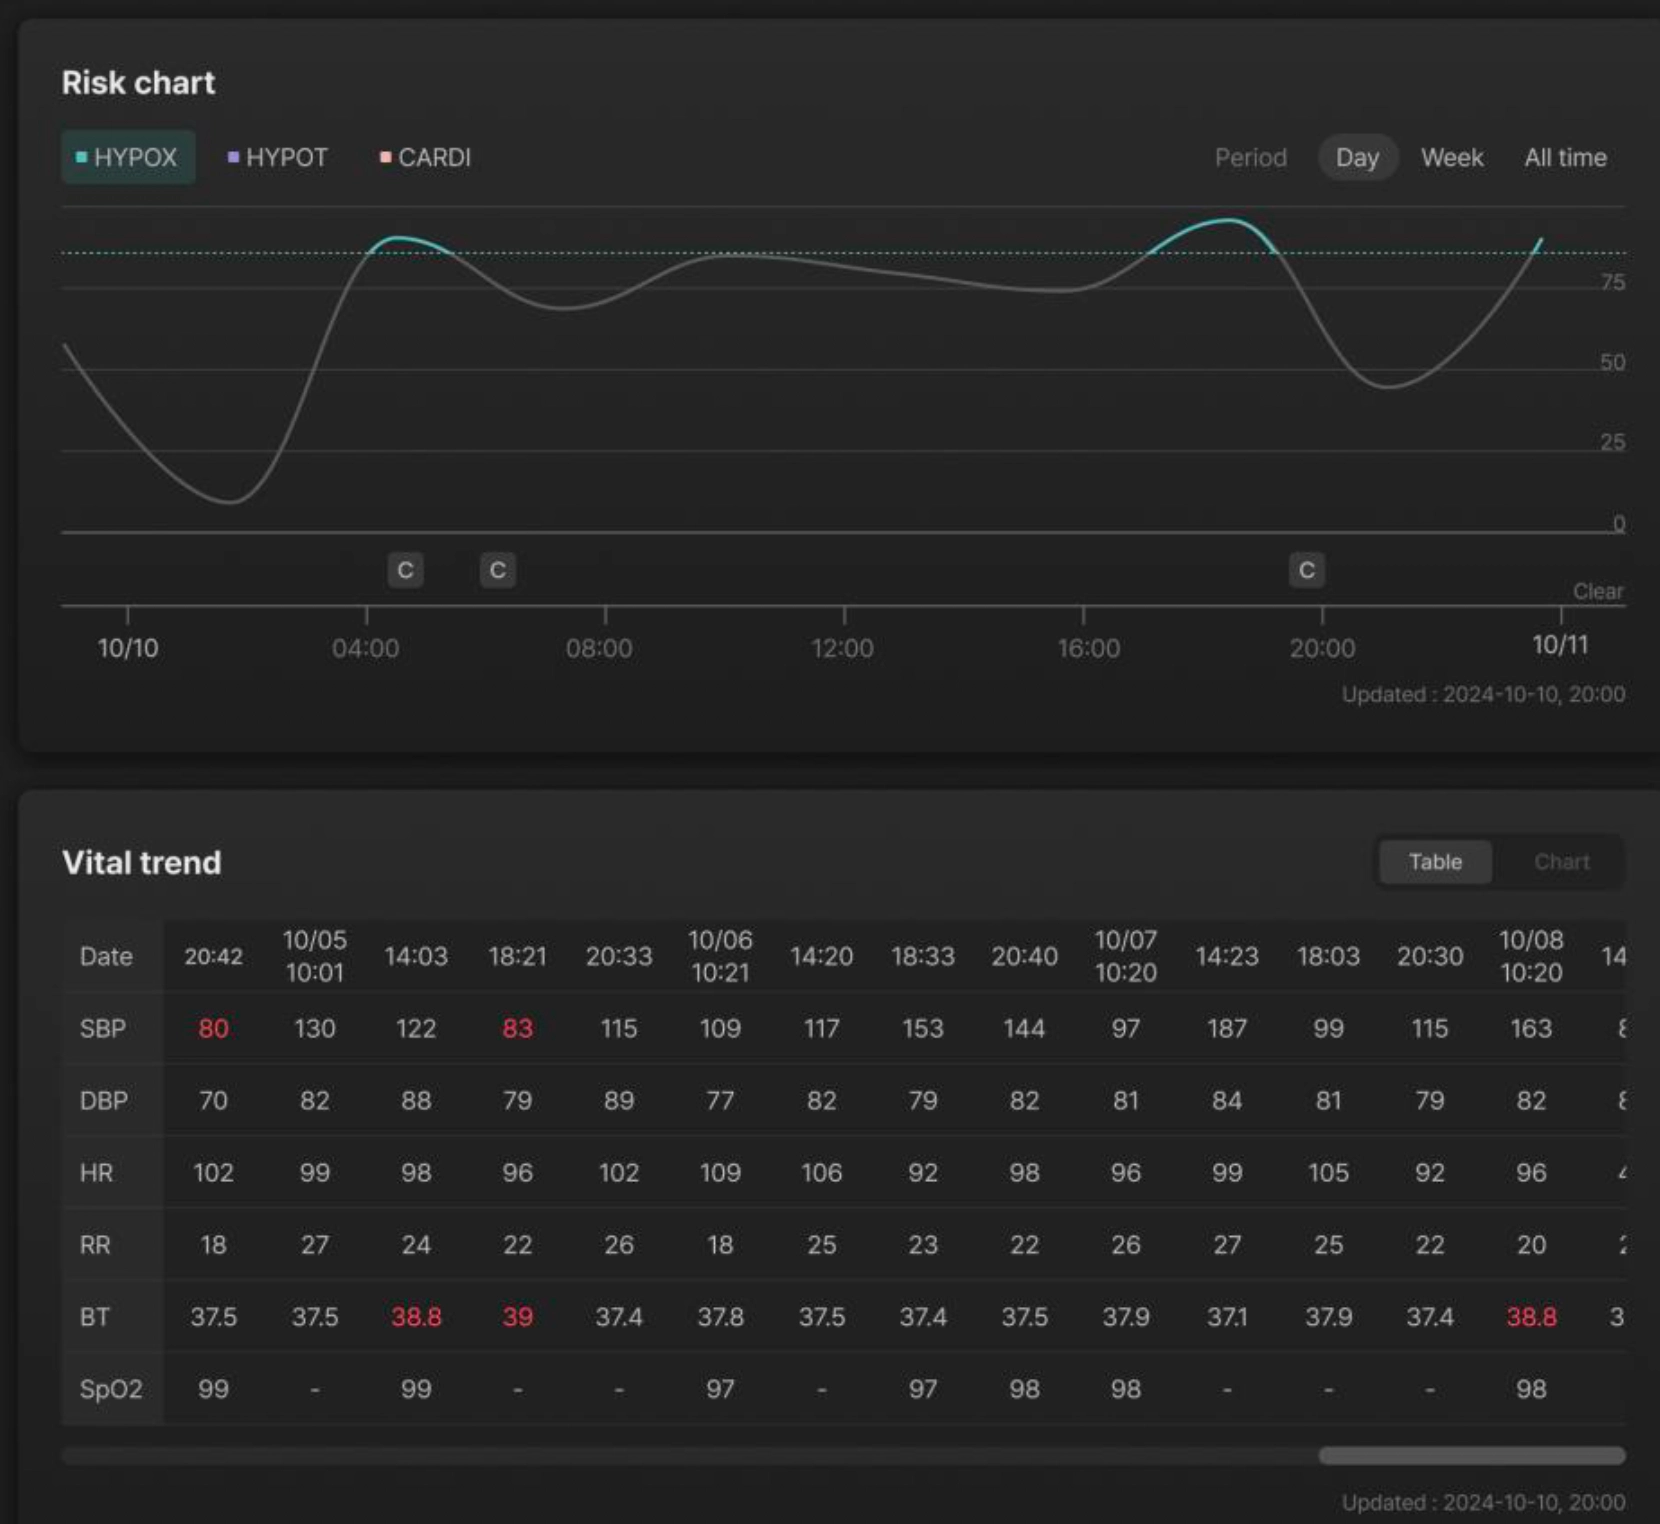The width and height of the screenshot is (1660, 1524).
Task: Click the SpO2 row label
Action: pyautogui.click(x=111, y=1389)
